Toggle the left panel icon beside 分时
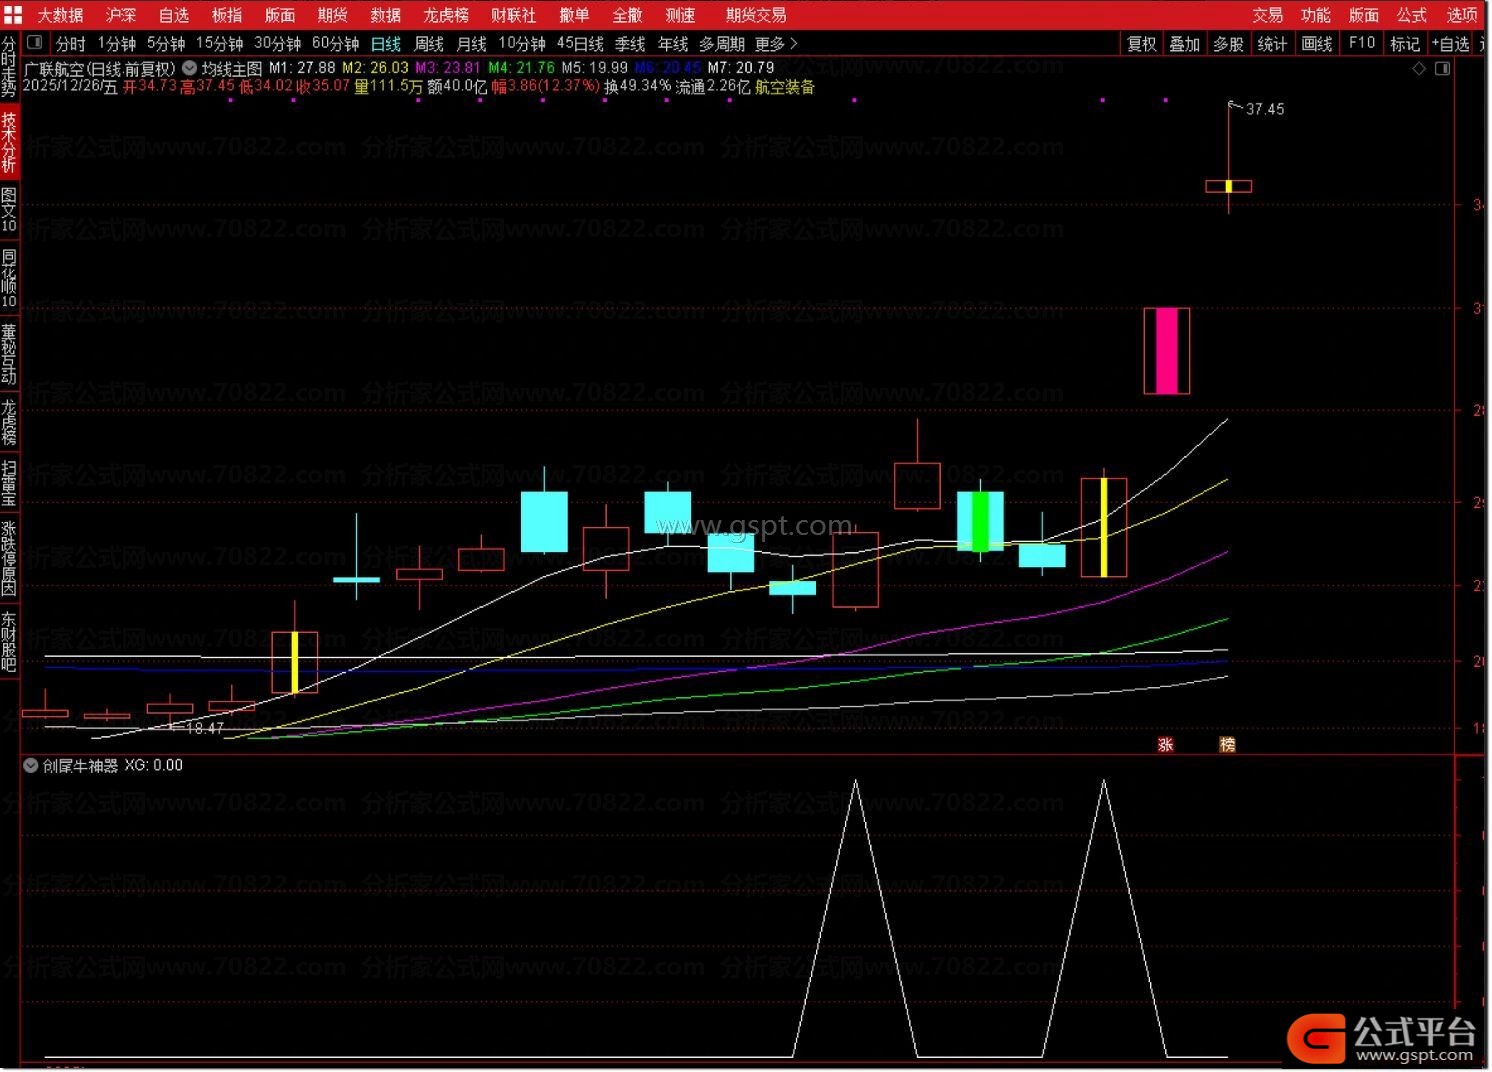 [x=34, y=43]
